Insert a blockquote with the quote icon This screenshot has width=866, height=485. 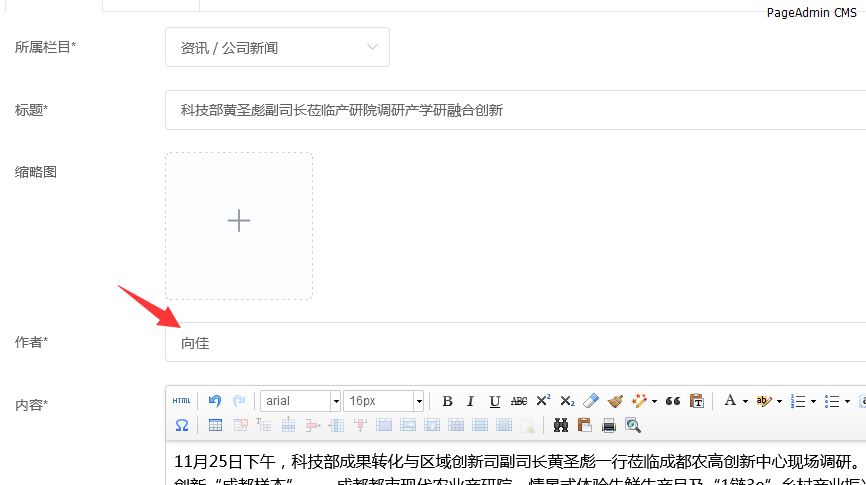[x=672, y=401]
